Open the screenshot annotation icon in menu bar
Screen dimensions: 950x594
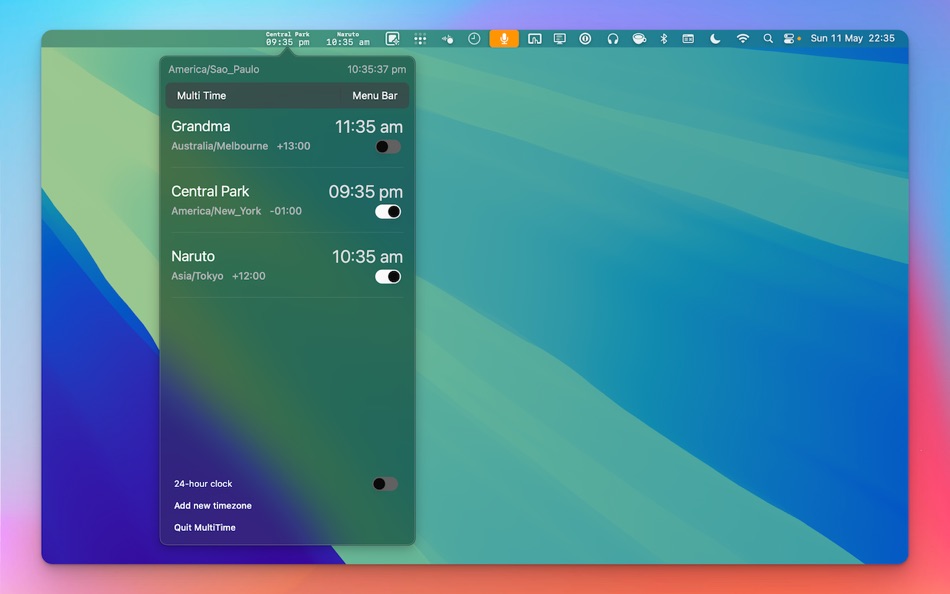393,39
